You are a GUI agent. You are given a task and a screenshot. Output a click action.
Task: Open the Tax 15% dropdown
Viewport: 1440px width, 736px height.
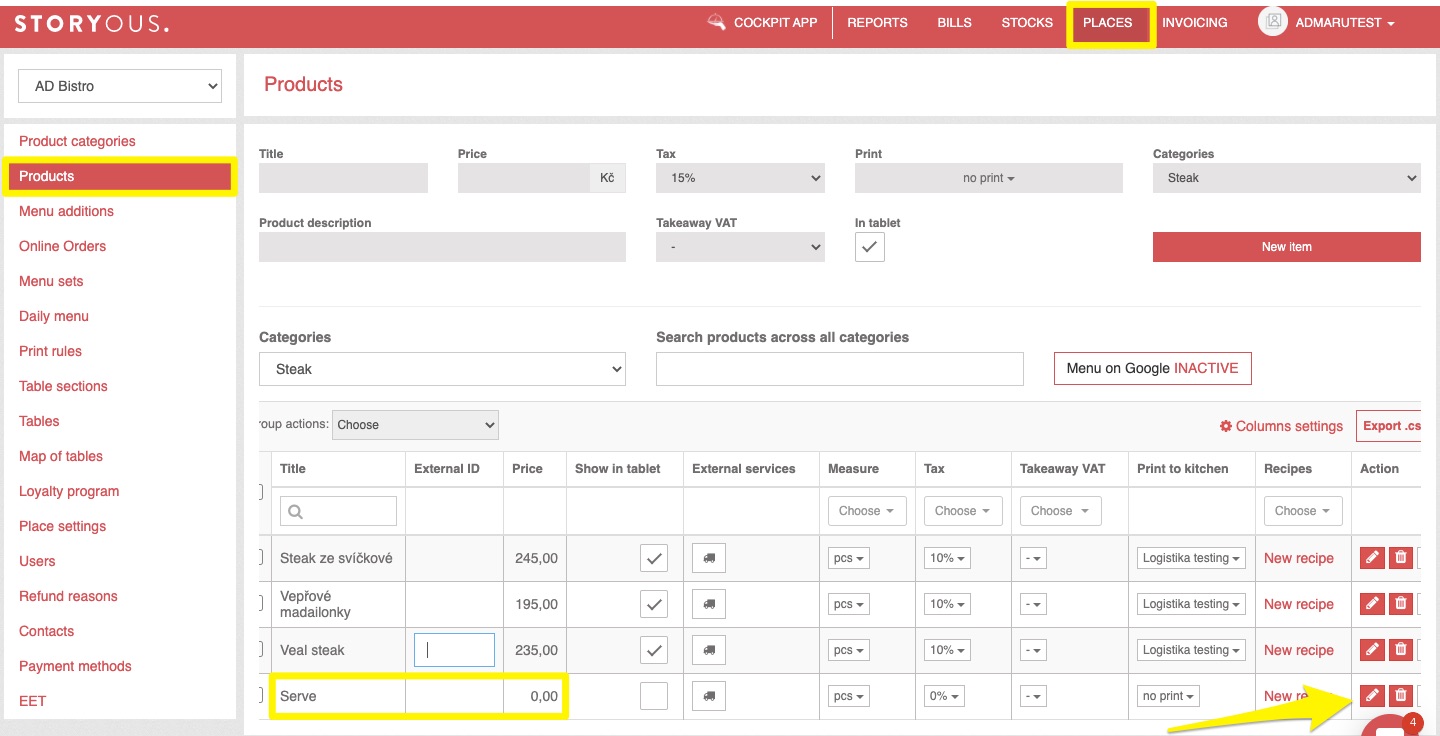pos(740,178)
